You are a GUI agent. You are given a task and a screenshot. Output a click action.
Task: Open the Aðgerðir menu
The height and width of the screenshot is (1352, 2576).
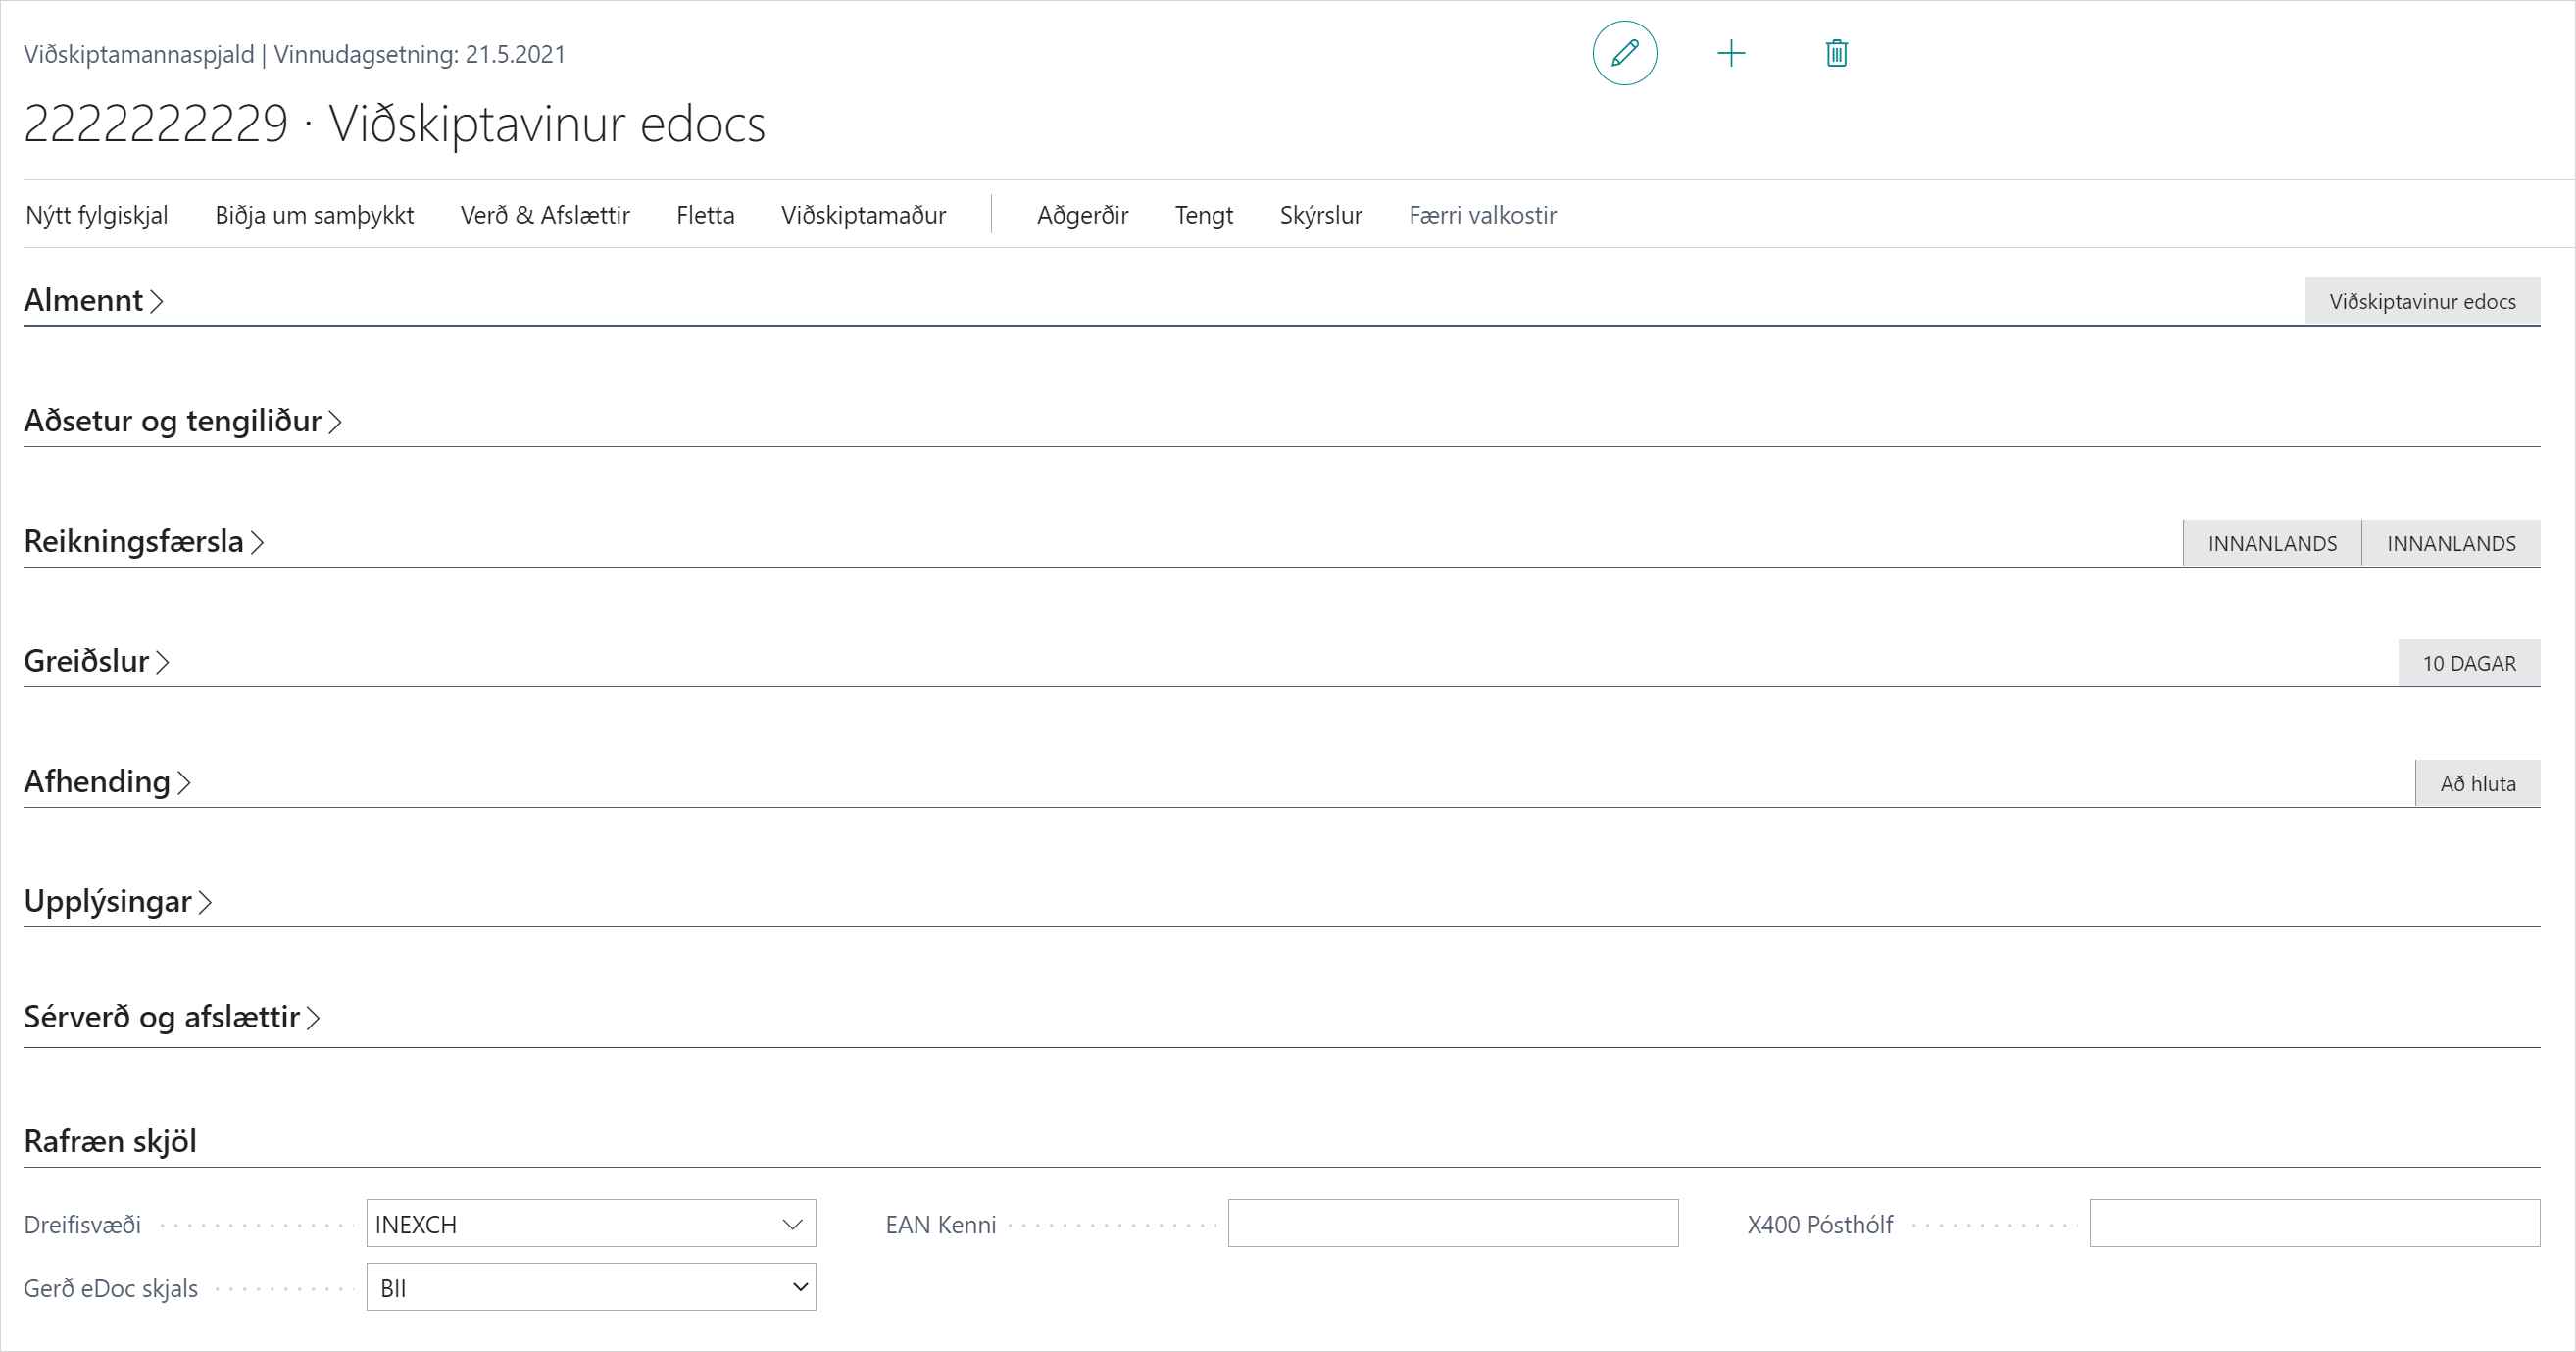(x=1082, y=215)
